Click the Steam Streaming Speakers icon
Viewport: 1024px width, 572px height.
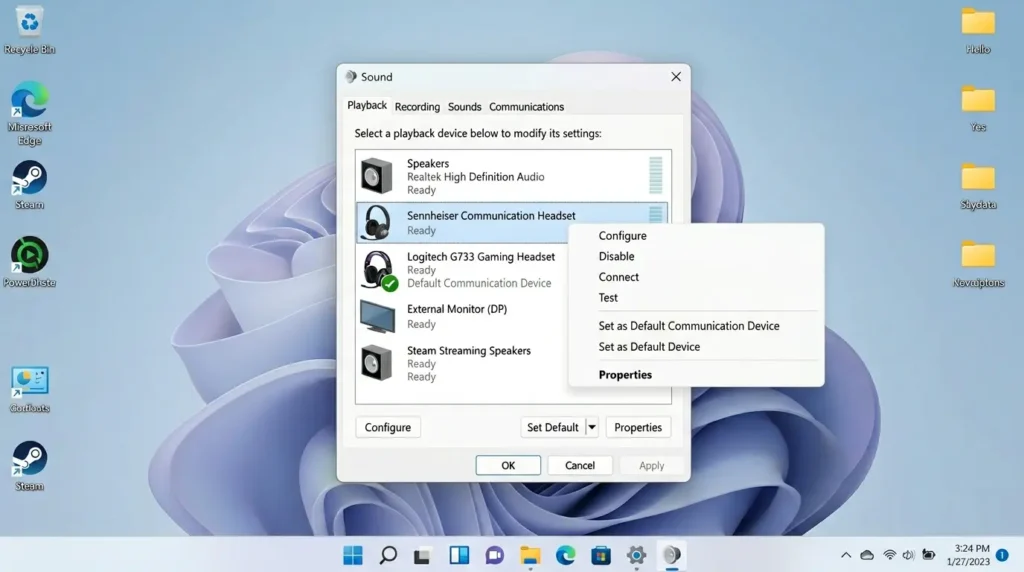coord(377,362)
